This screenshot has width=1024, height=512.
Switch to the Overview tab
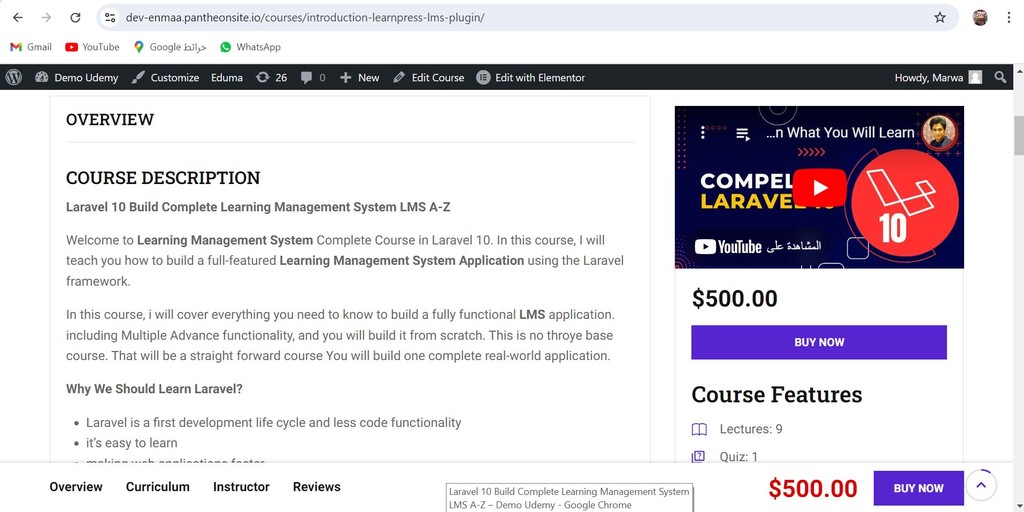coord(76,487)
